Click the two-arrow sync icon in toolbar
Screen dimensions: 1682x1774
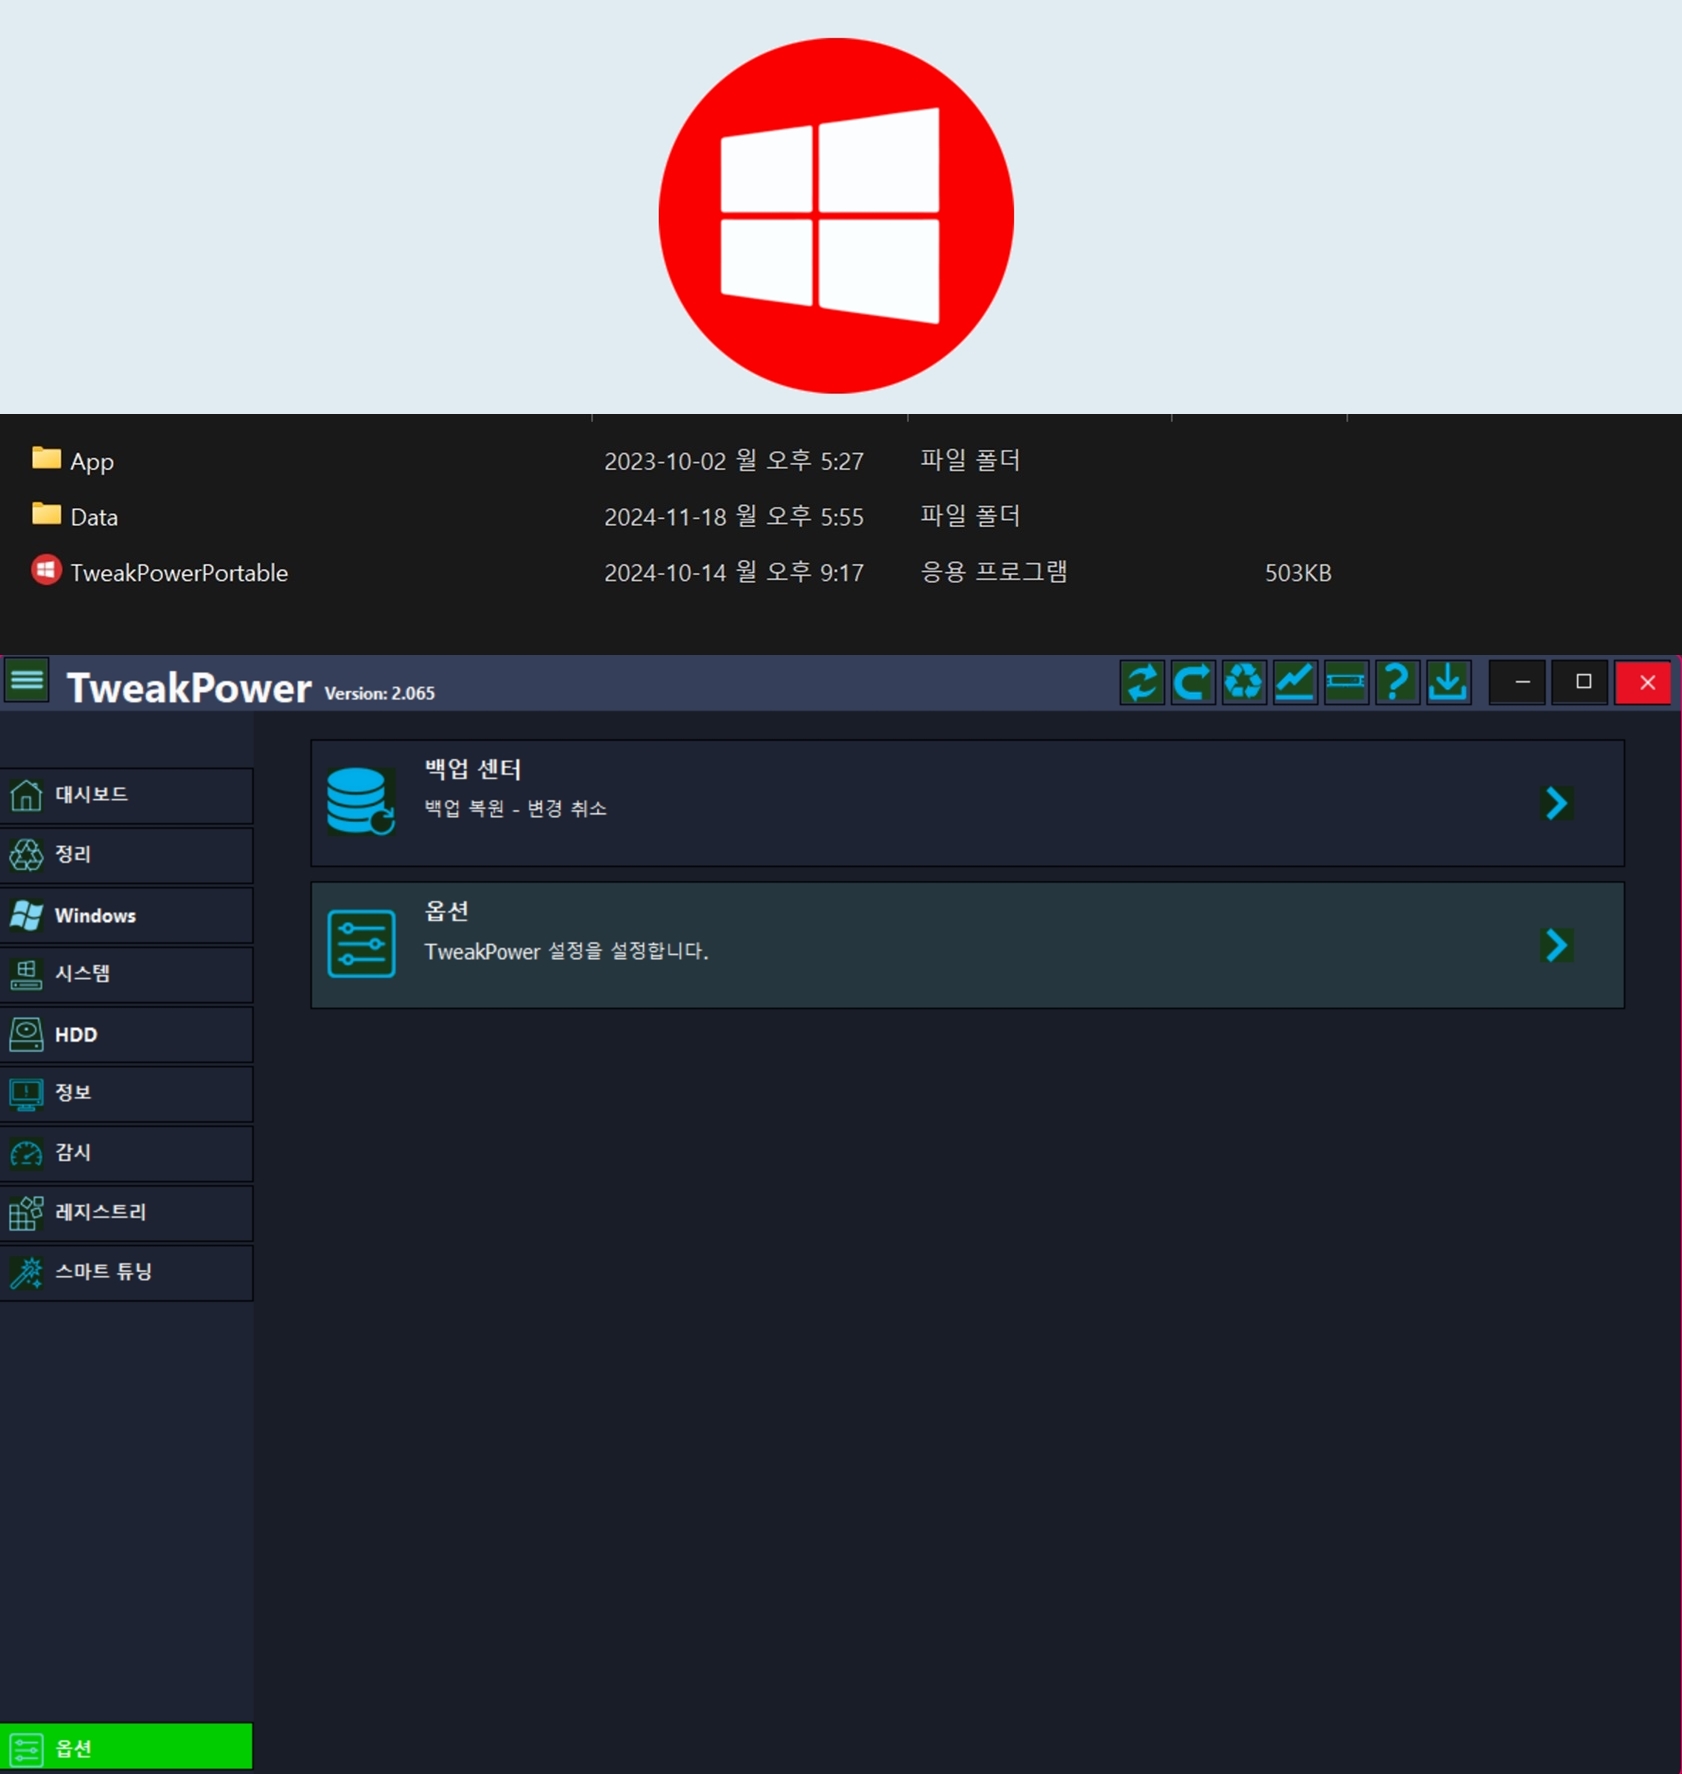pyautogui.click(x=1142, y=683)
